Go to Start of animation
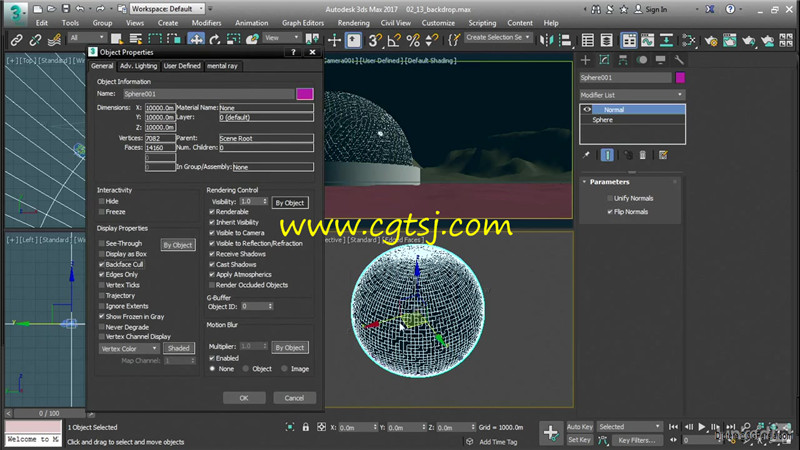 pos(673,427)
